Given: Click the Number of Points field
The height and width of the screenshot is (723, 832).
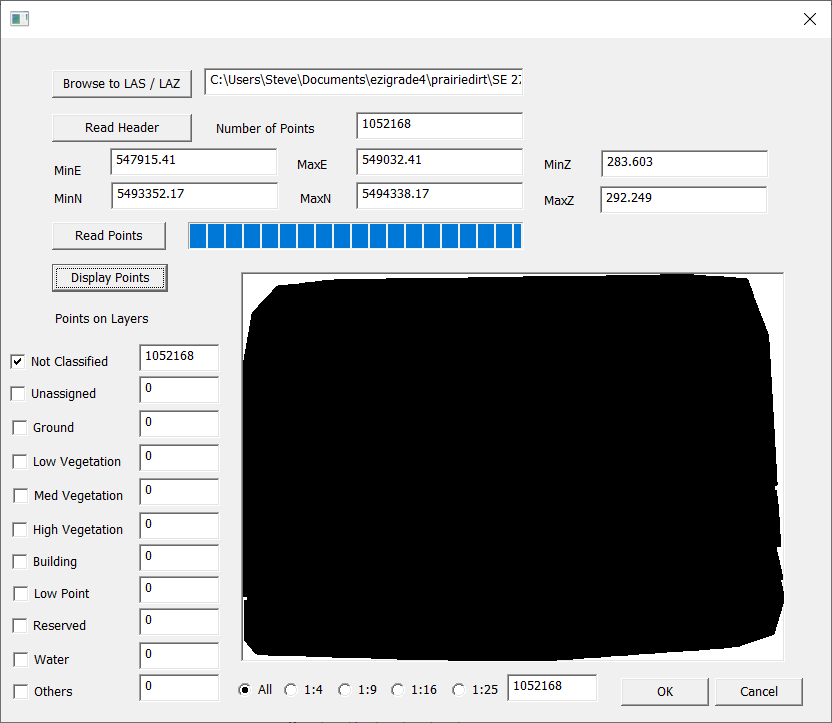Looking at the screenshot, I should 439,126.
